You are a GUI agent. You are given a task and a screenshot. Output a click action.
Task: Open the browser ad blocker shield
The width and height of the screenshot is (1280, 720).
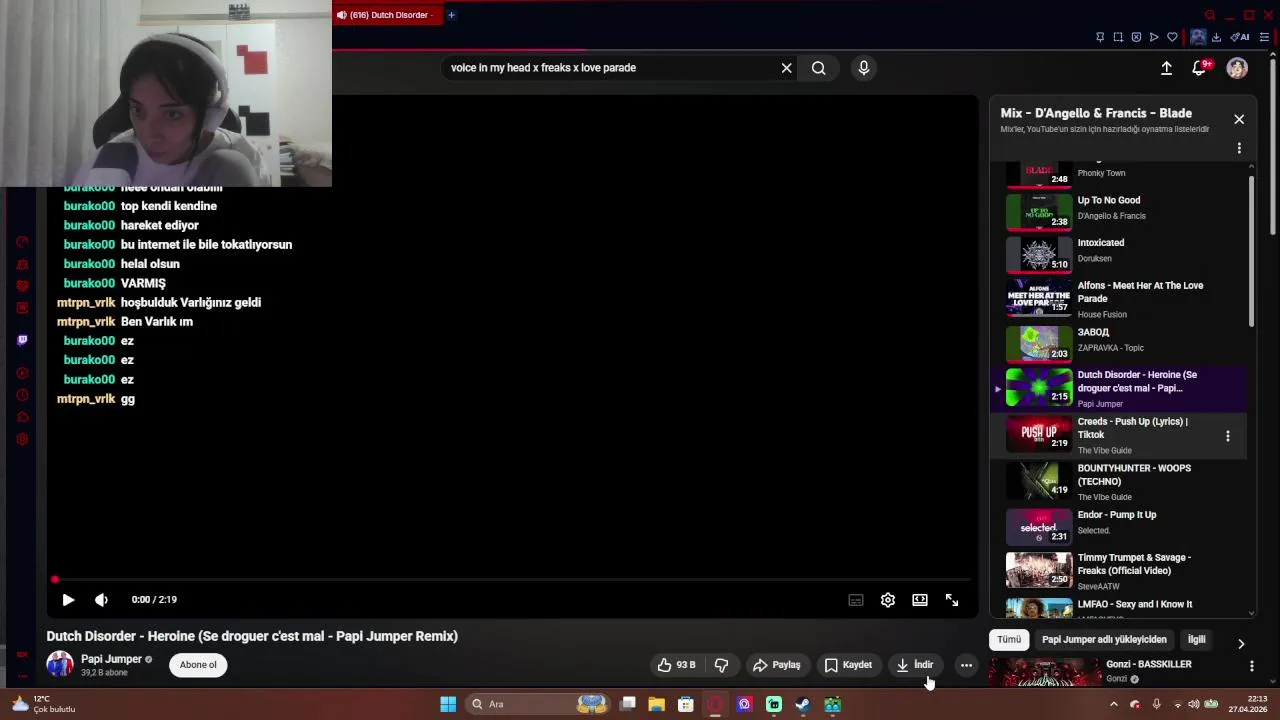[x=1136, y=37]
